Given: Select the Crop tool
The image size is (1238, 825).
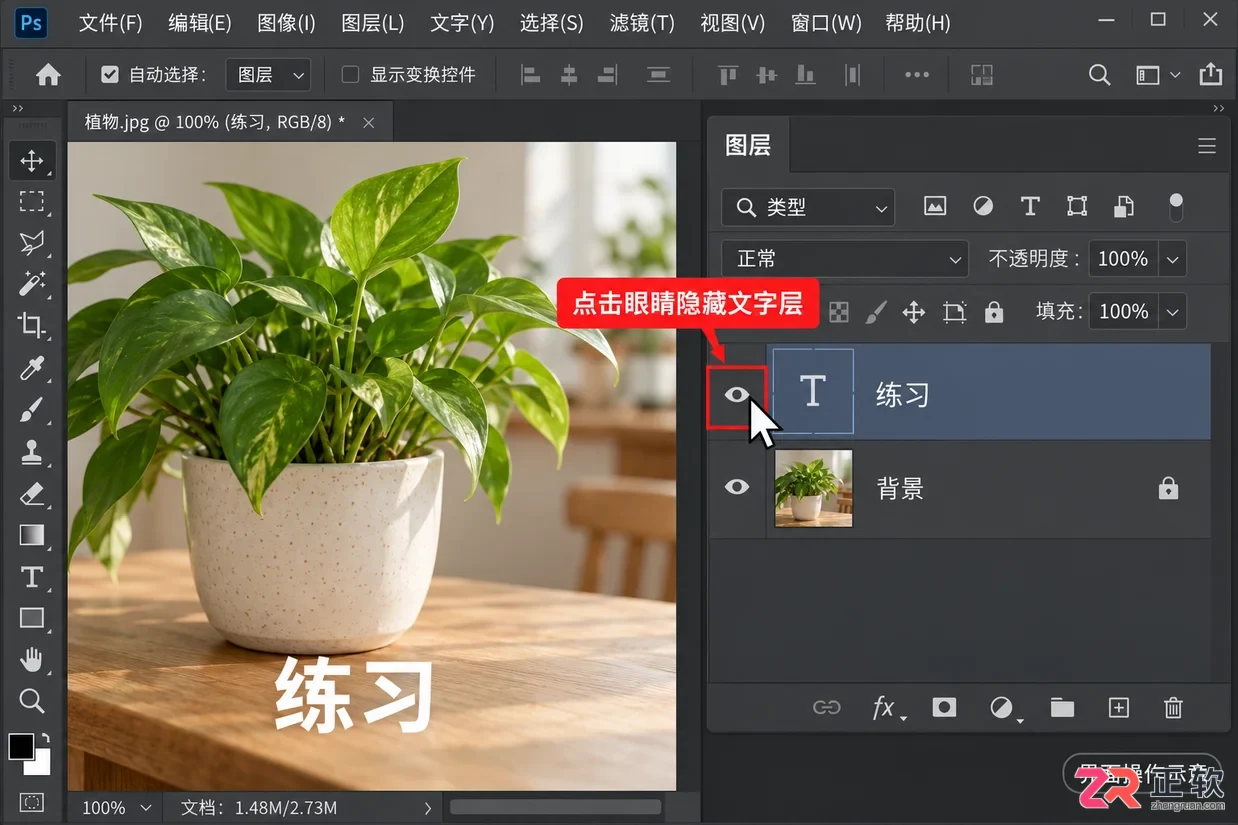Looking at the screenshot, I should pyautogui.click(x=32, y=325).
